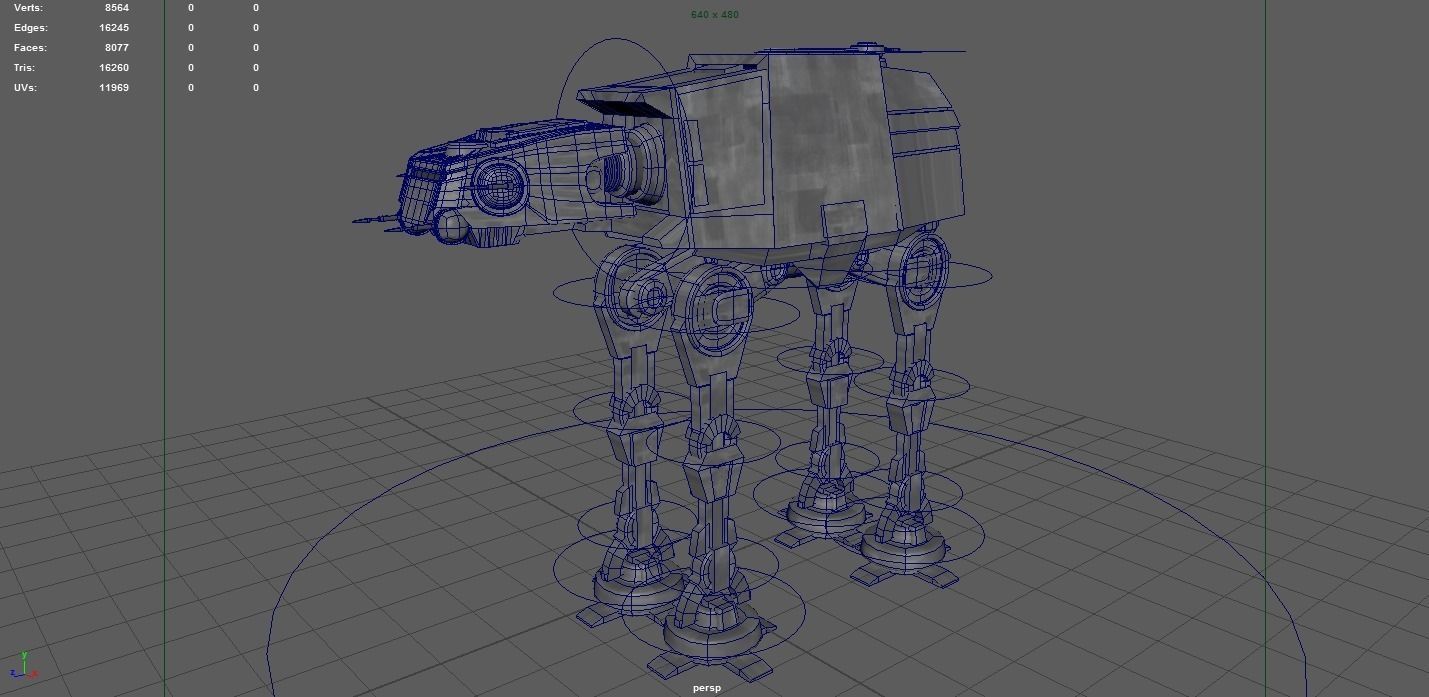1429x697 pixels.
Task: Click the Tris: label in heads-up display
Action: tap(24, 68)
